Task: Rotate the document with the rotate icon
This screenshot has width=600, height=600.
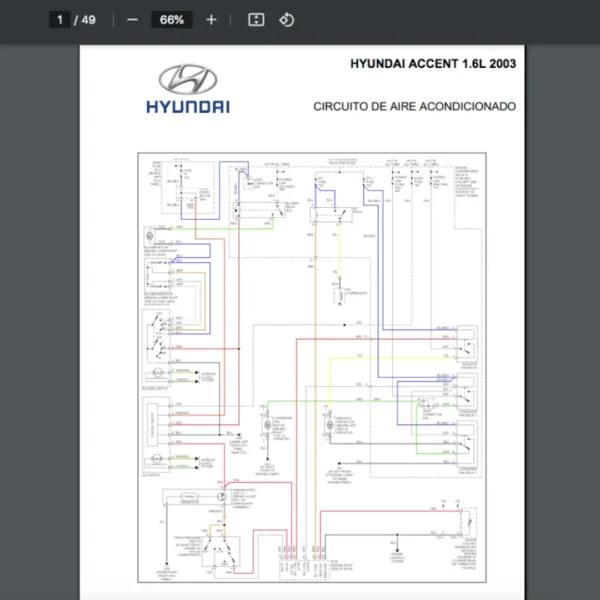Action: (x=286, y=20)
